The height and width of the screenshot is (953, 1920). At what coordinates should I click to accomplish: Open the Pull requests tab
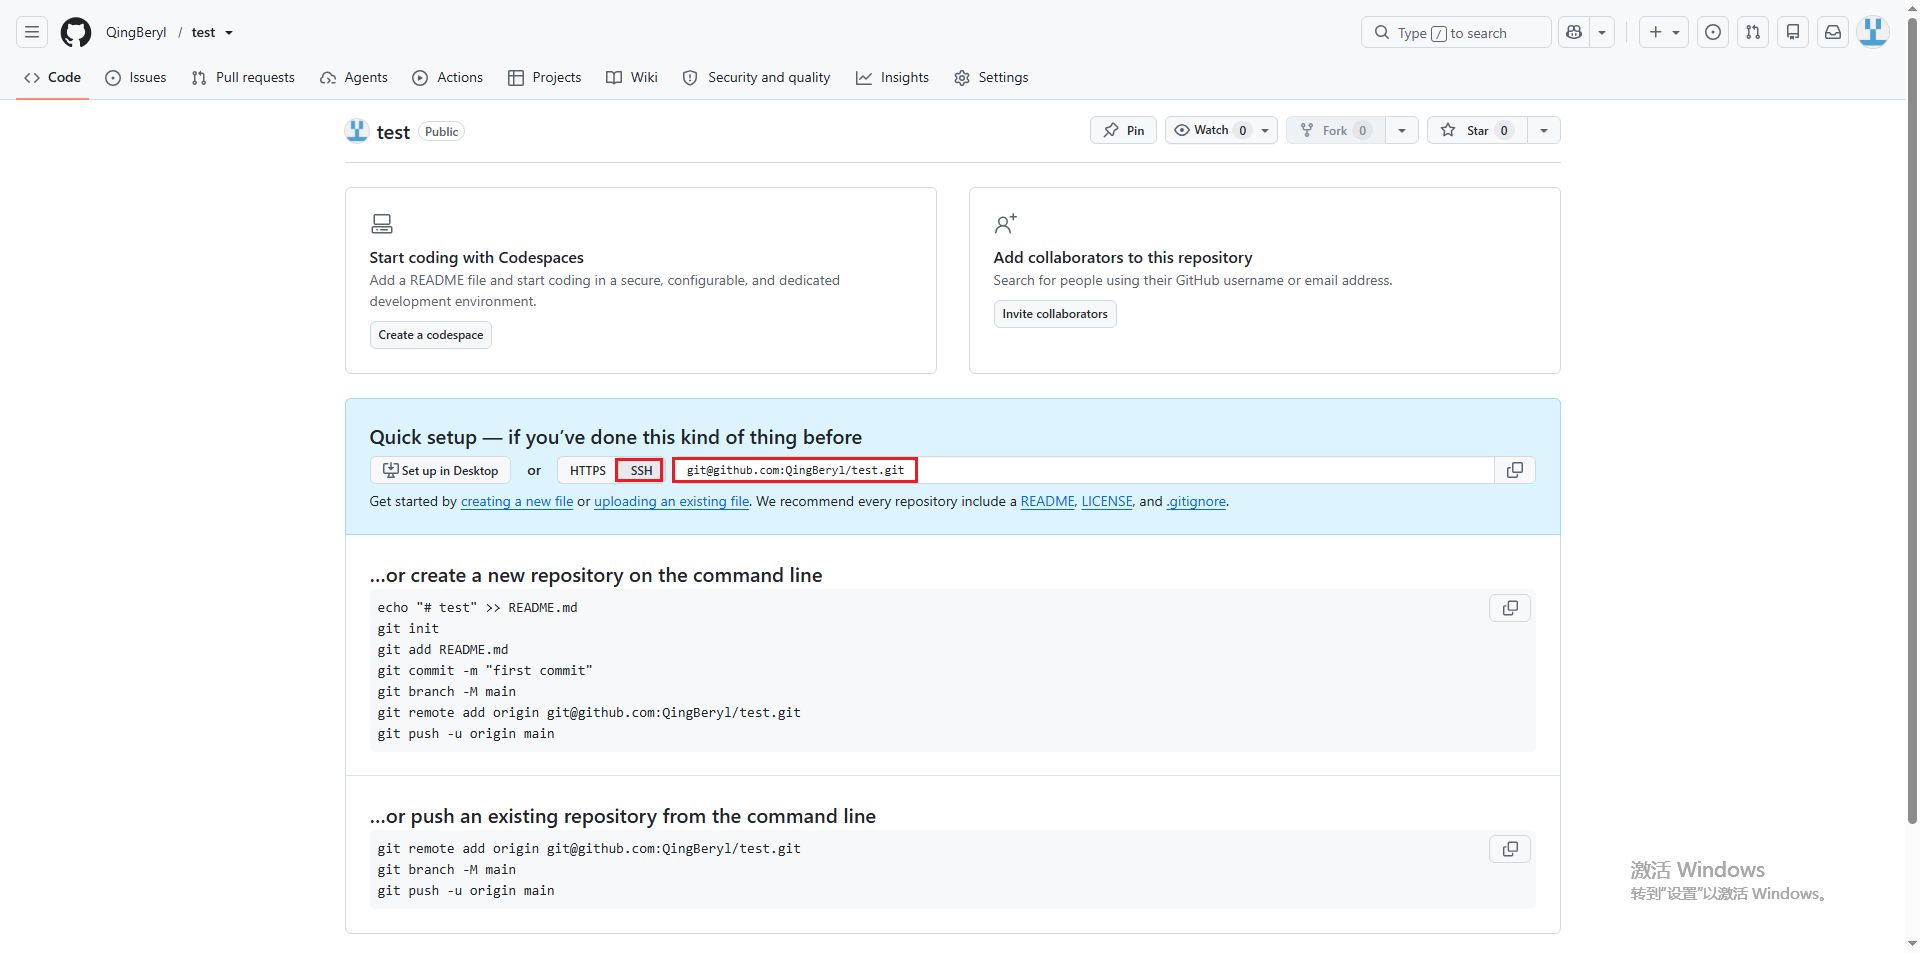tap(243, 77)
